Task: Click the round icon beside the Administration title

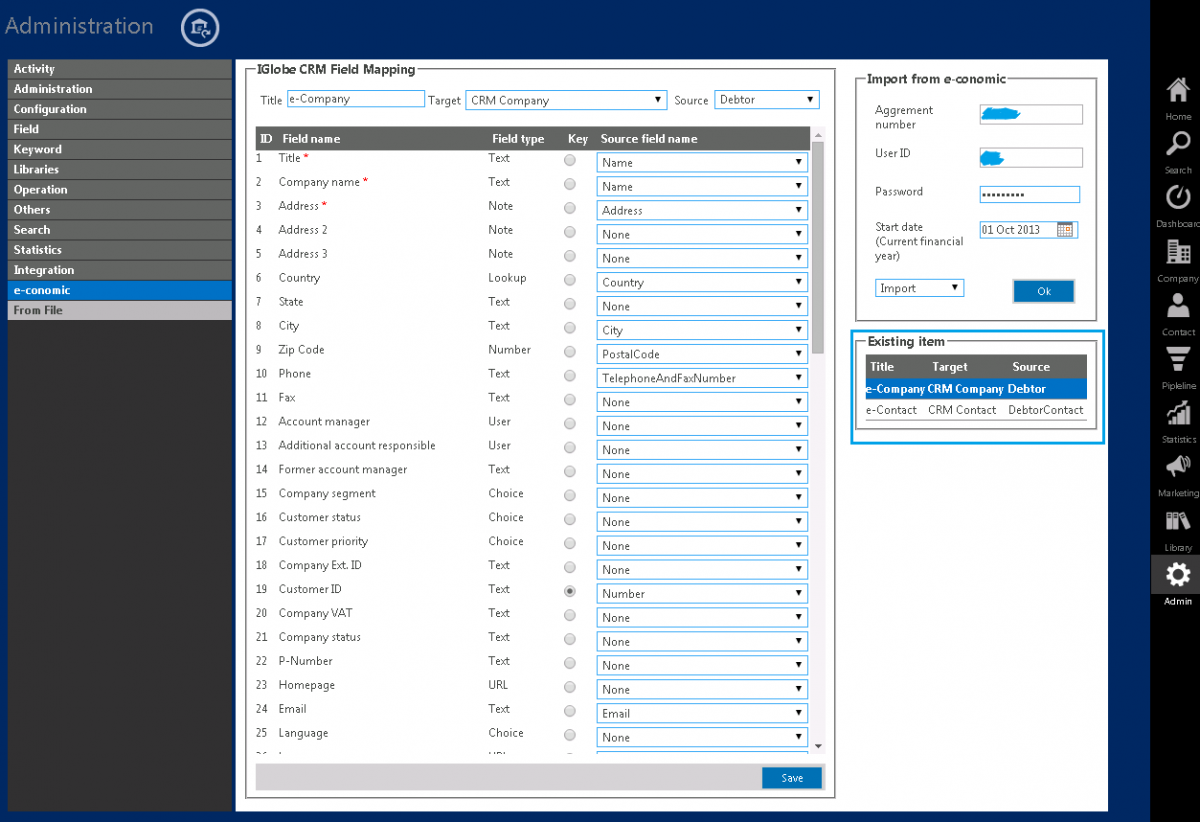Action: [200, 27]
